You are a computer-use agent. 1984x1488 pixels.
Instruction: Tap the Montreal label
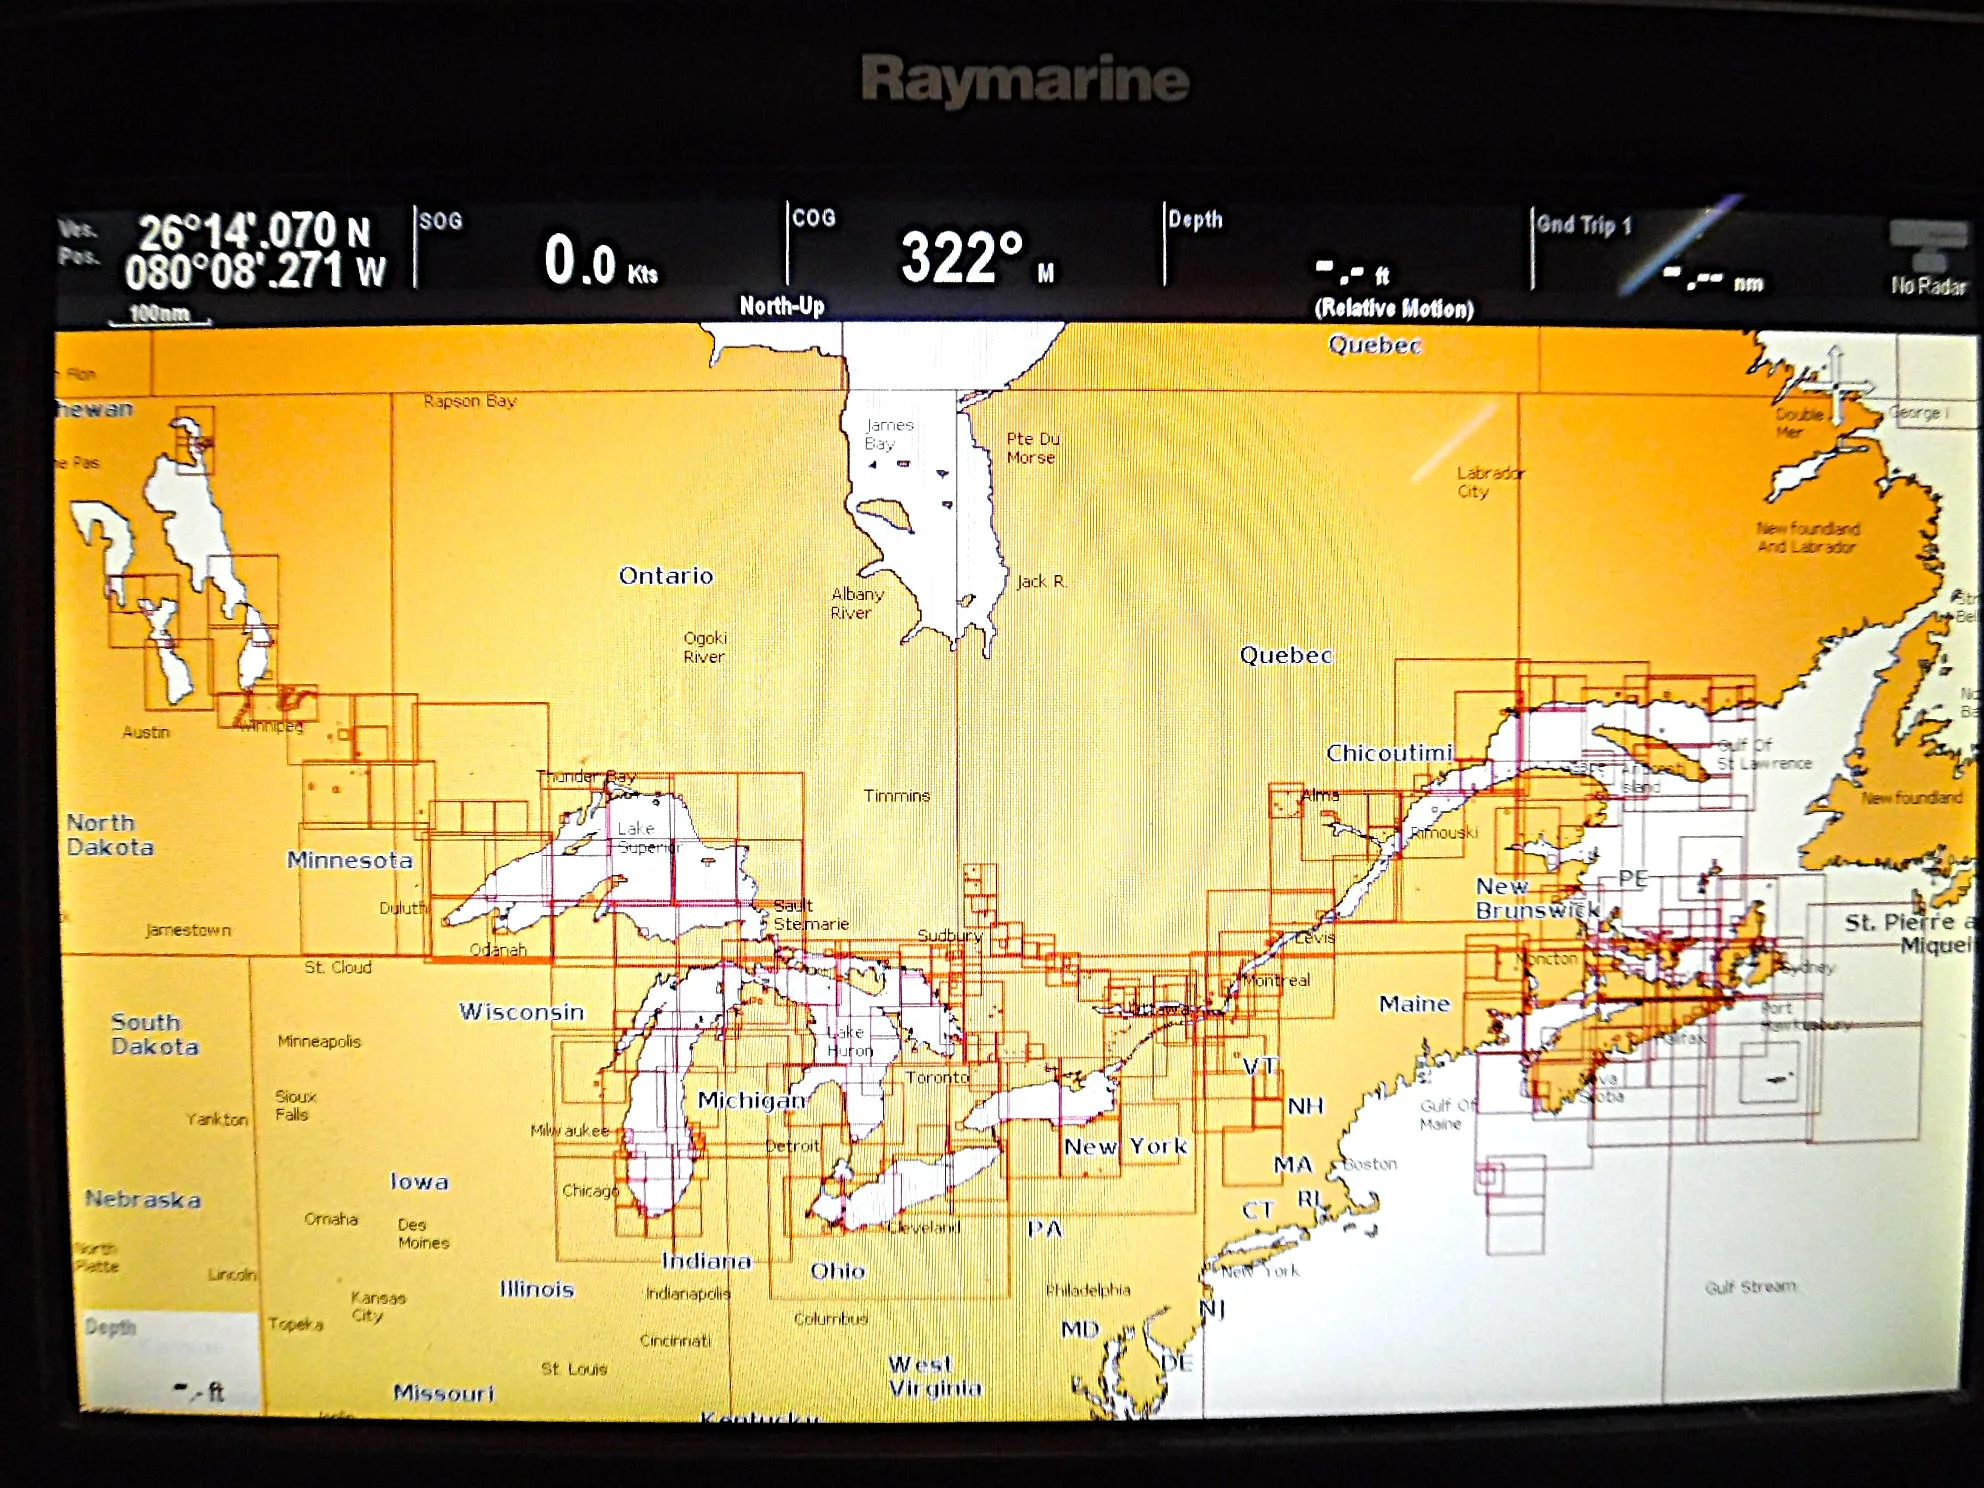[x=1276, y=980]
